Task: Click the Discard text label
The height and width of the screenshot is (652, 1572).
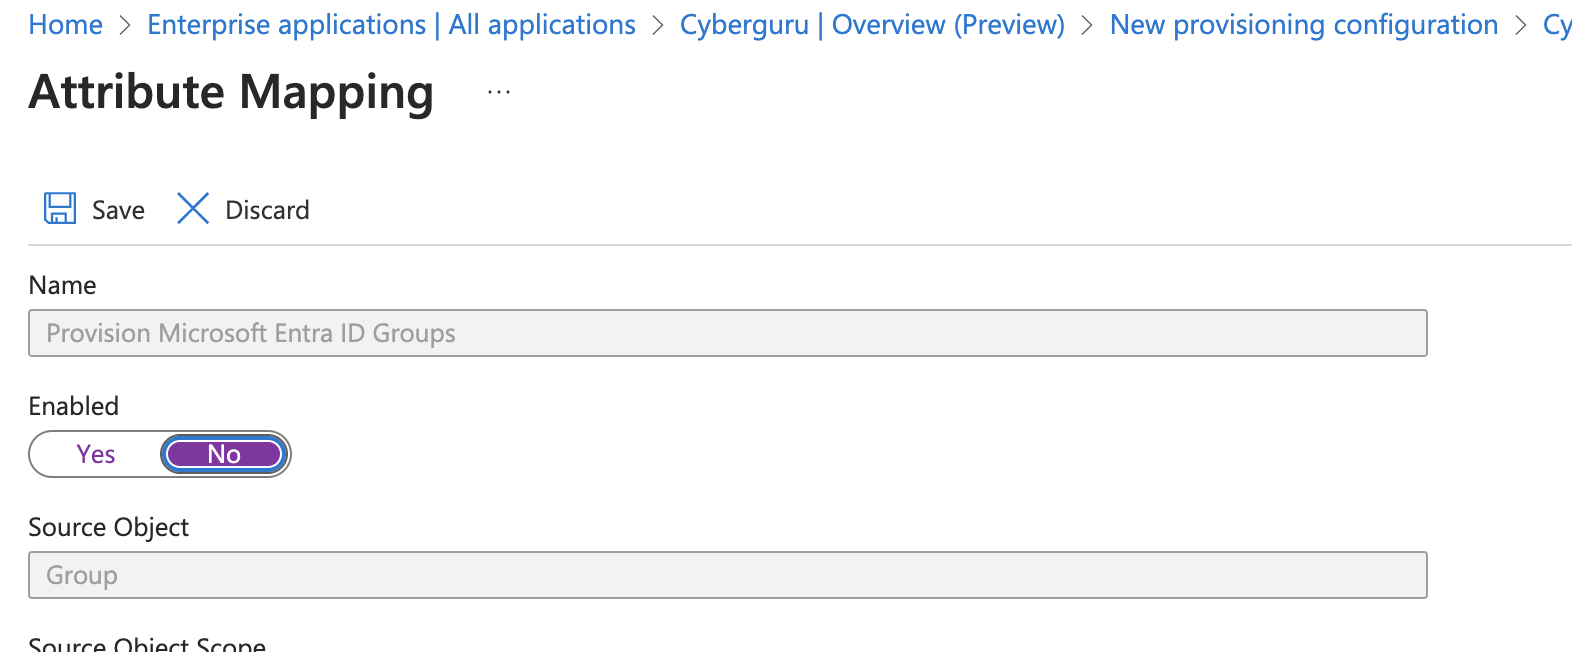Action: coord(267,210)
